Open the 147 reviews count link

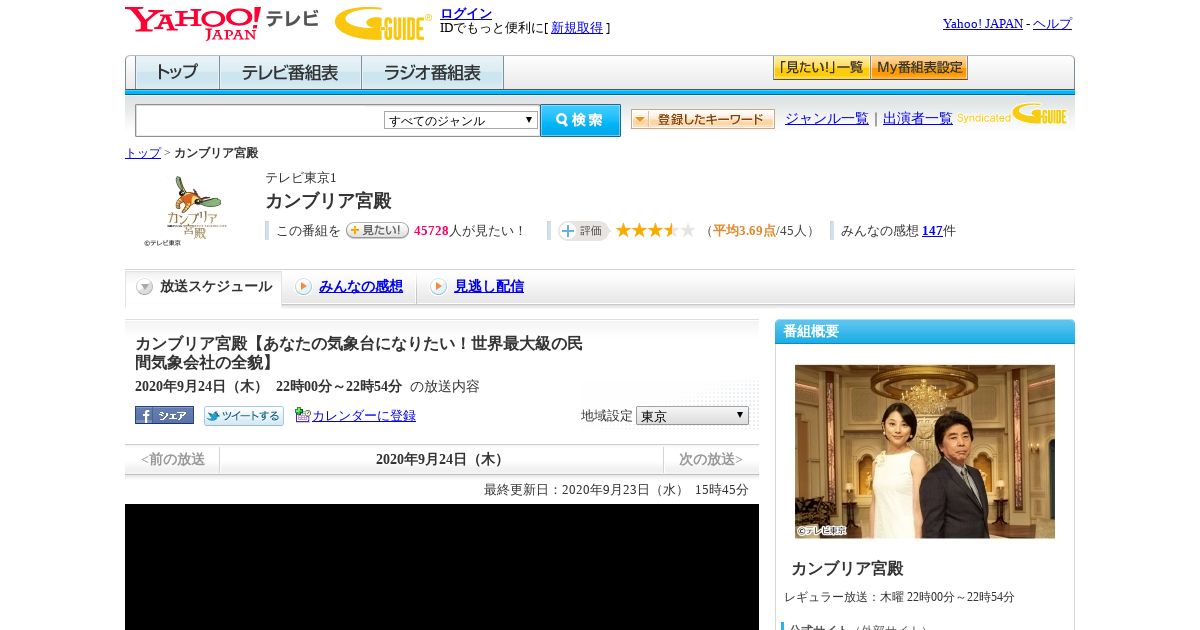click(932, 231)
